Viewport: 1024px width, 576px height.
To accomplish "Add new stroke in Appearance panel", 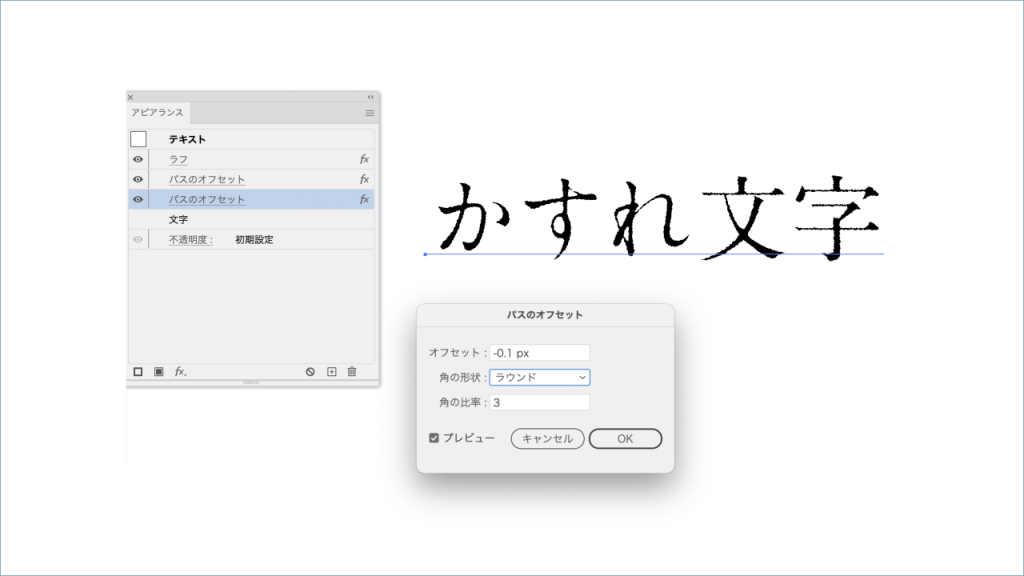I will [x=138, y=372].
